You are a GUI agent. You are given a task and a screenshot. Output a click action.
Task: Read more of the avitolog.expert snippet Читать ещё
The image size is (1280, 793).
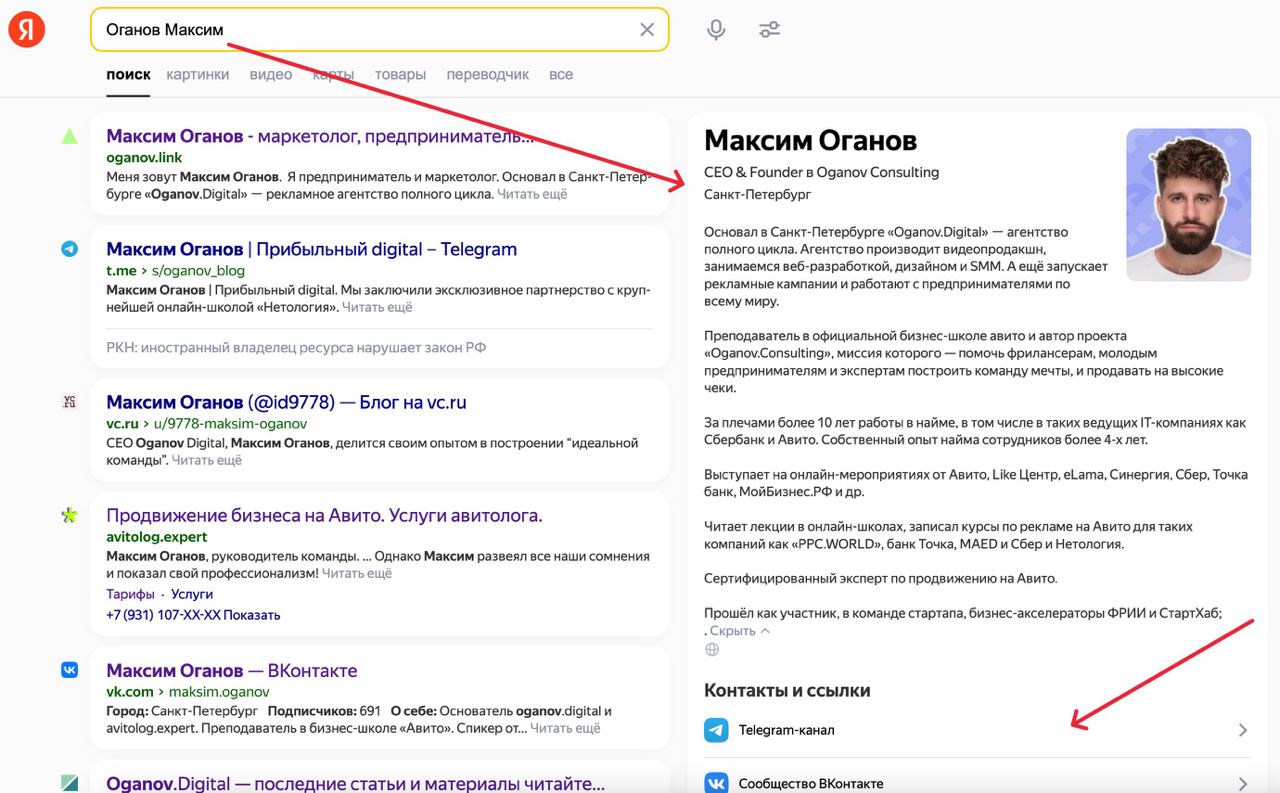point(357,573)
